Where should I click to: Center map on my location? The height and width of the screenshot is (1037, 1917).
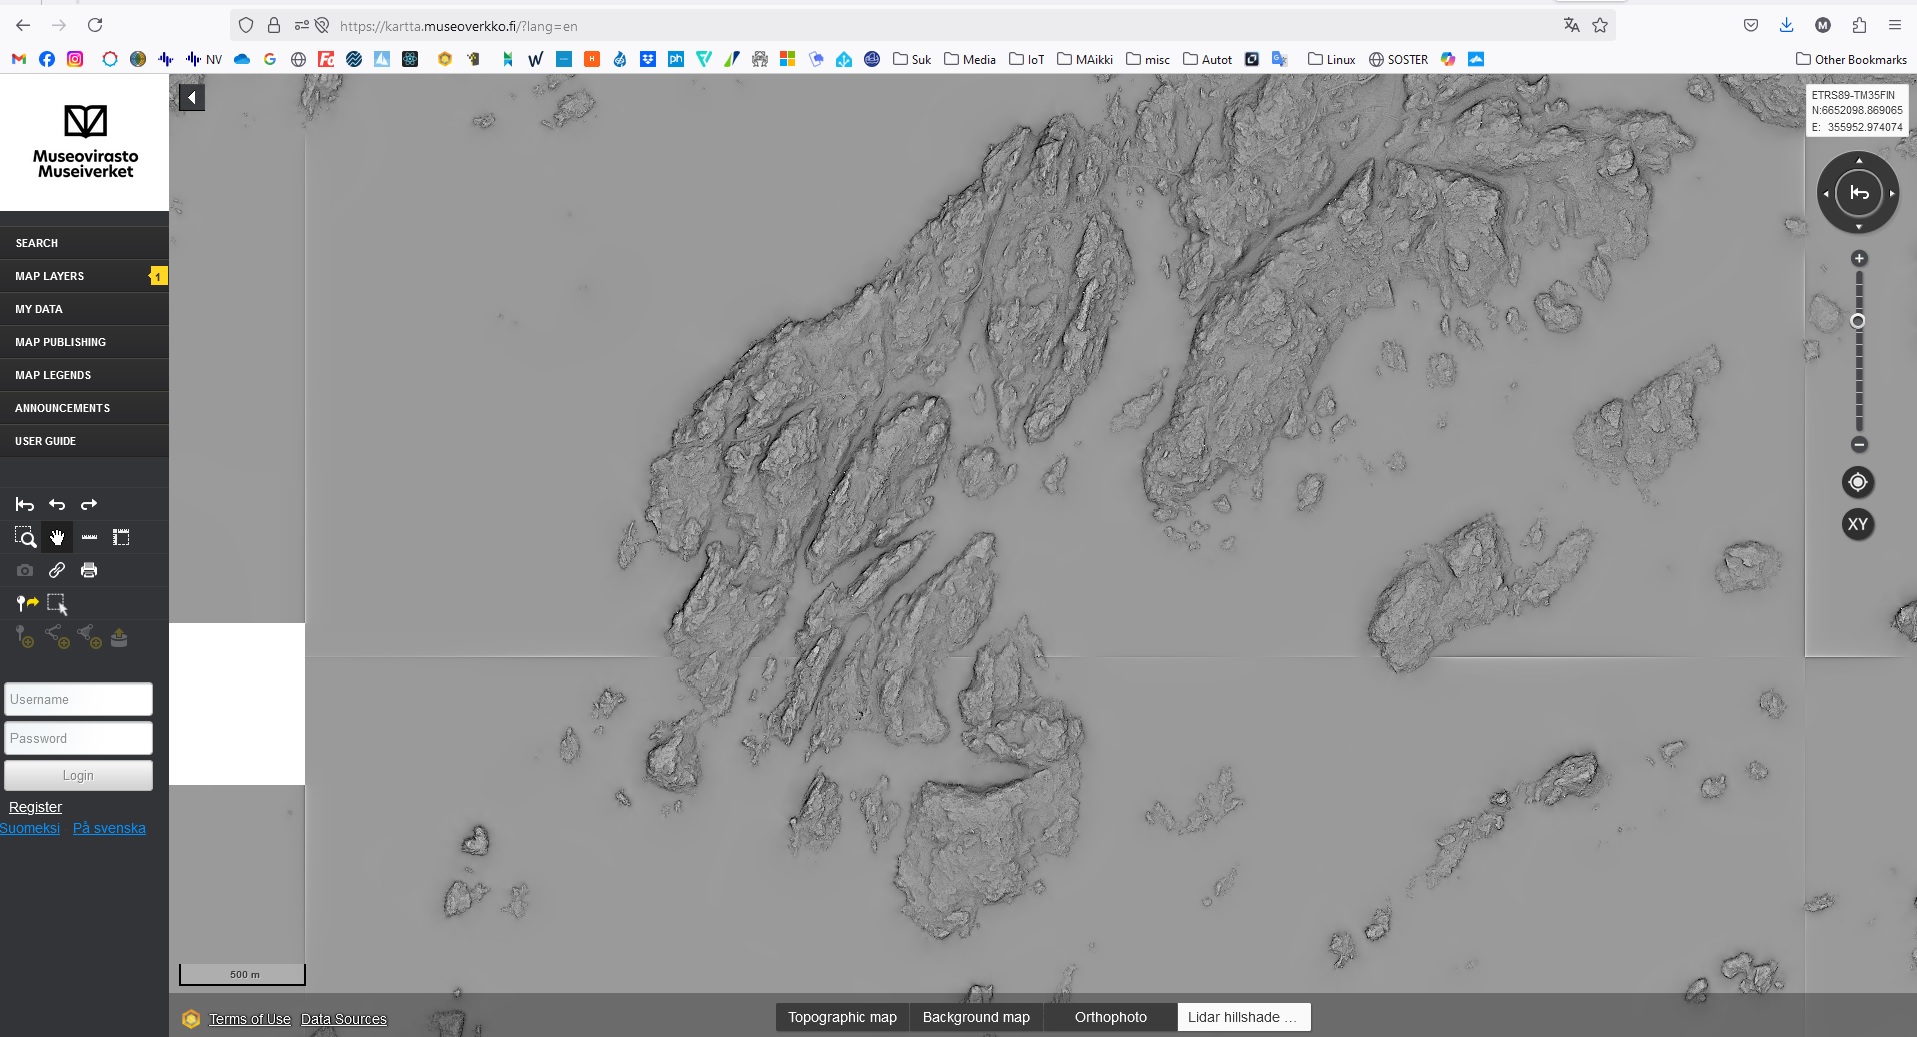pos(1858,482)
